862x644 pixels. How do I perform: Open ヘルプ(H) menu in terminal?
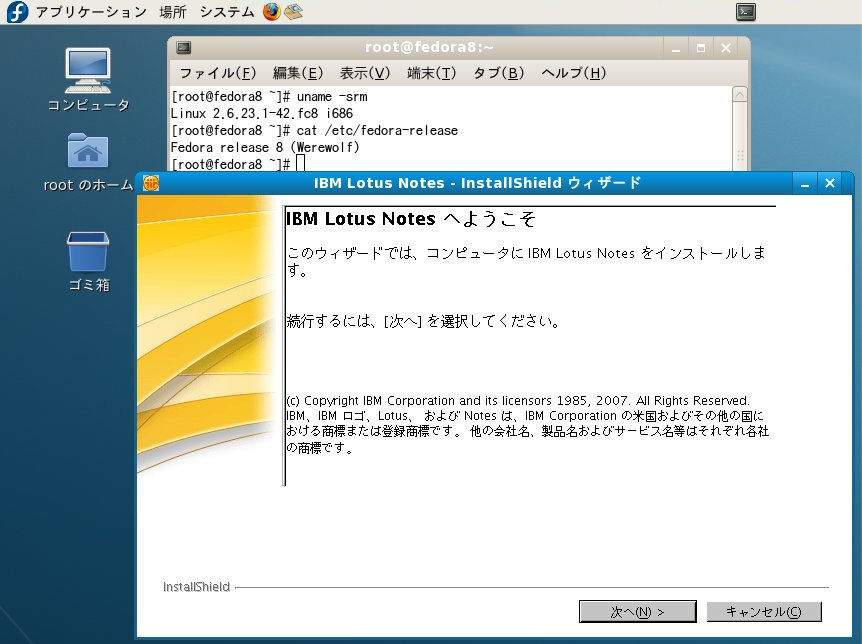tap(573, 73)
